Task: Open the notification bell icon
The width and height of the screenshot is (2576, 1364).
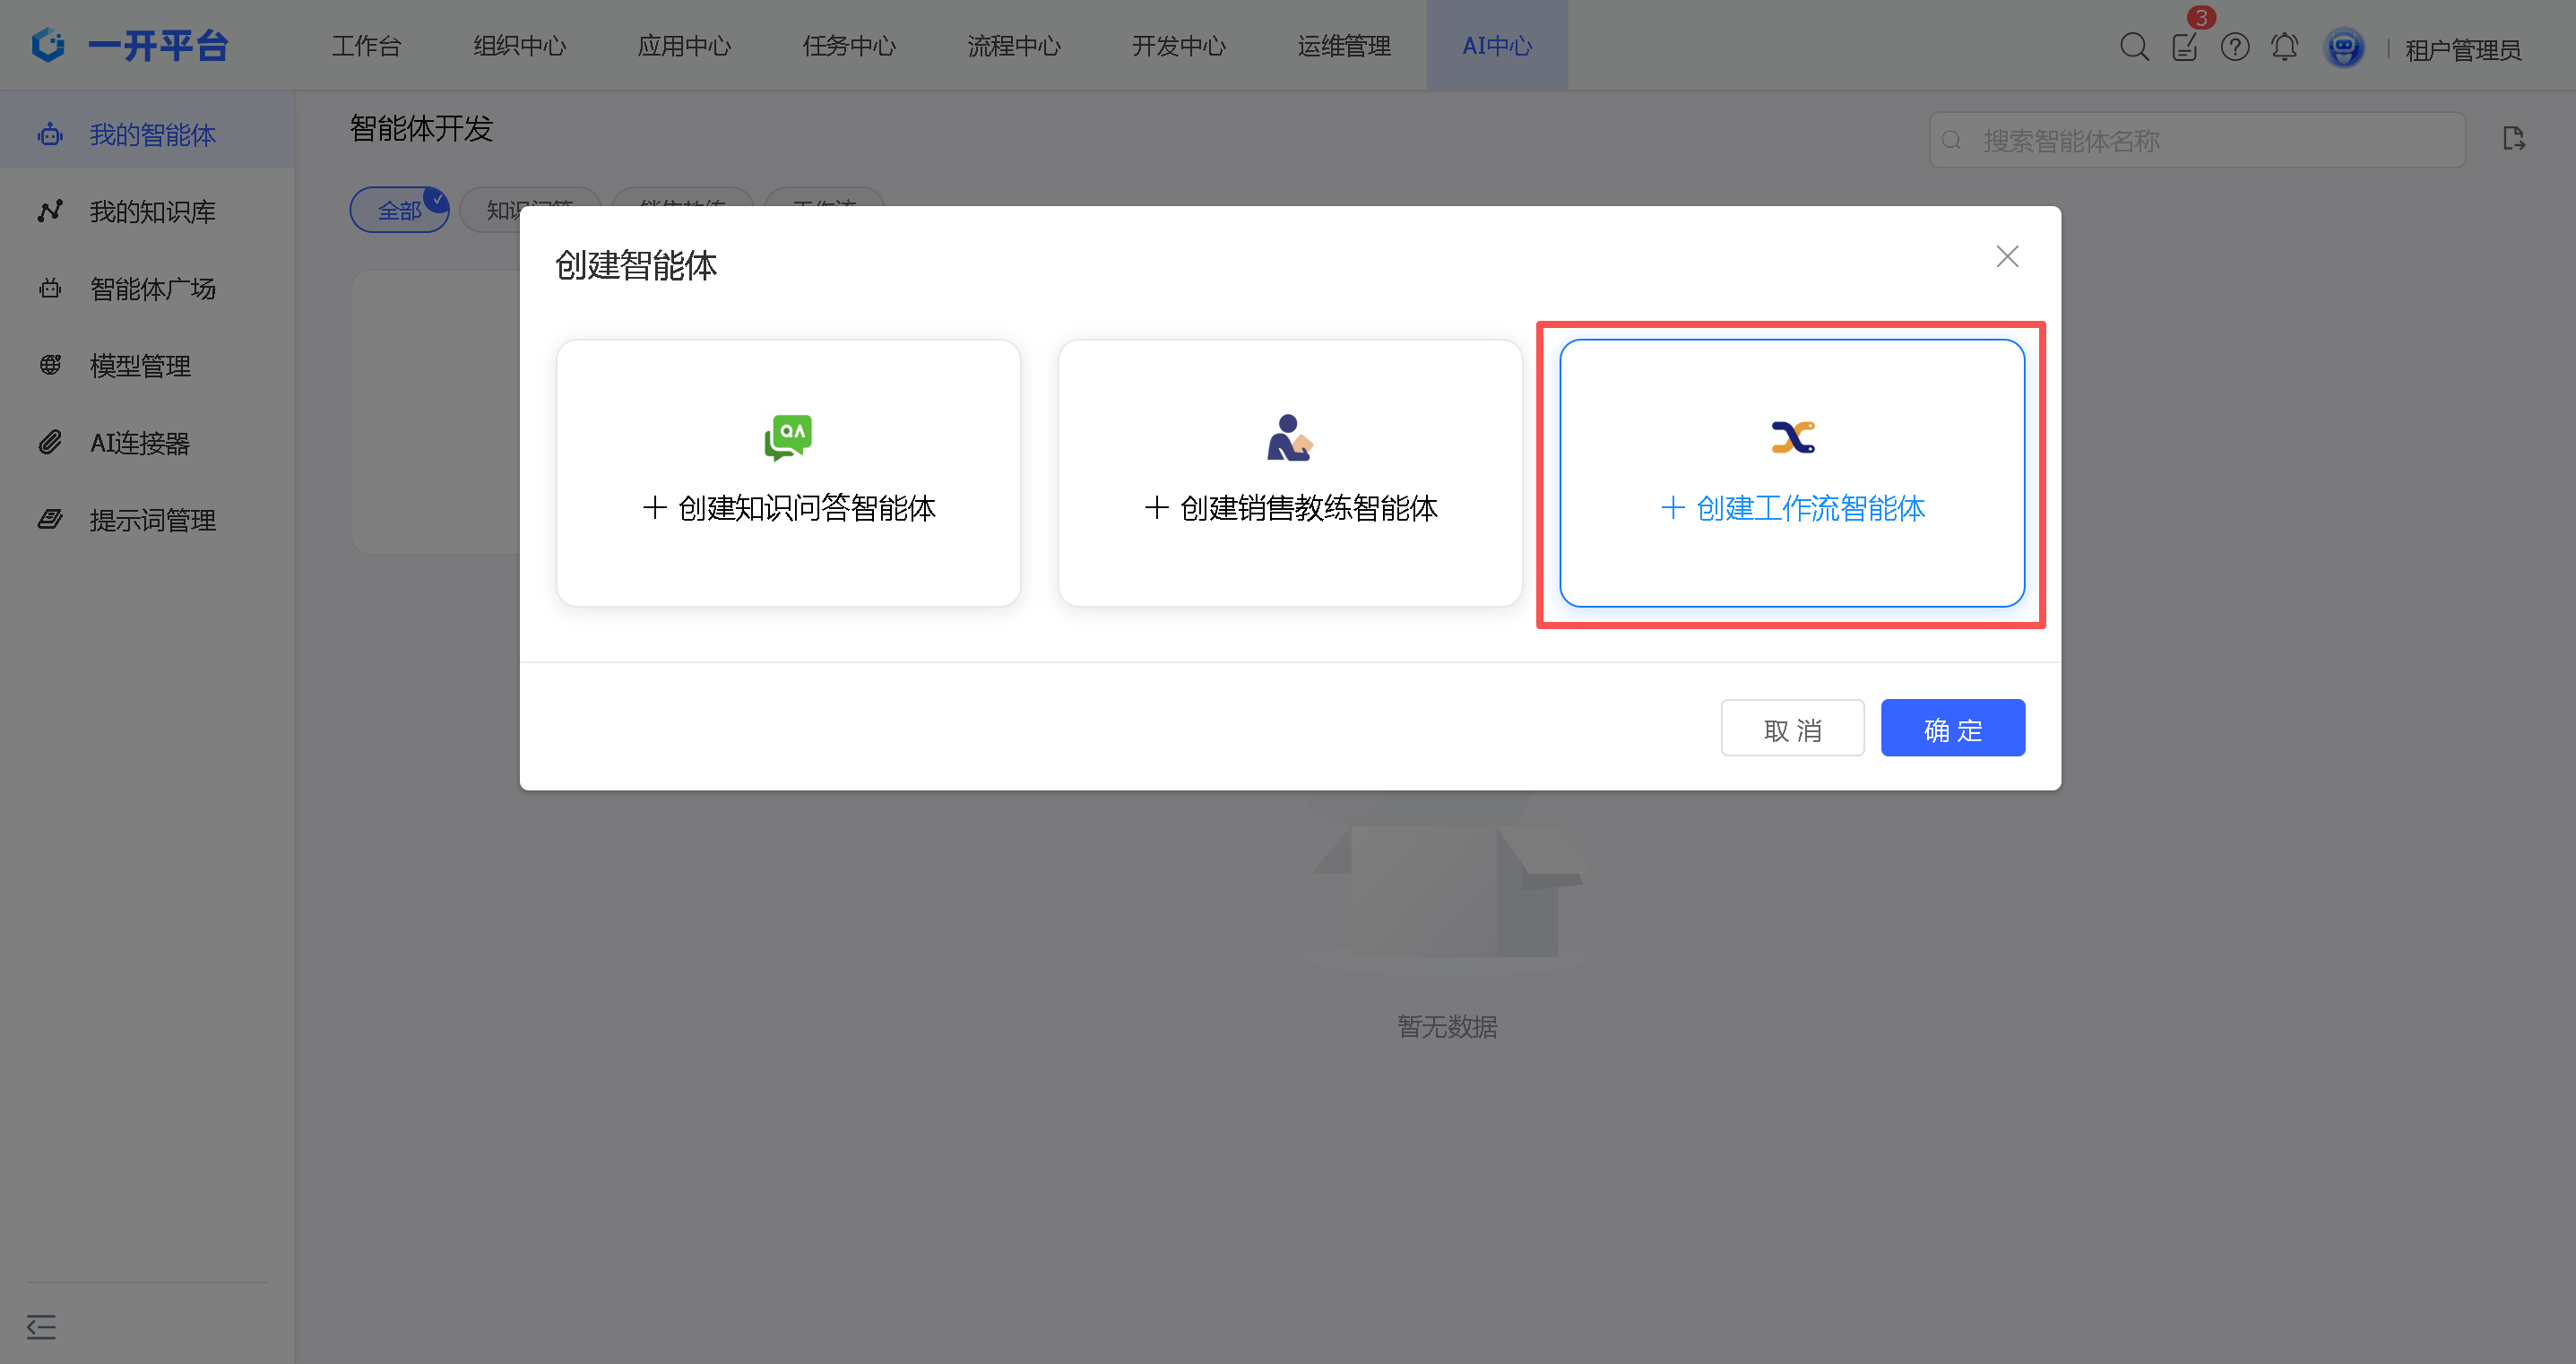Action: tap(2284, 46)
